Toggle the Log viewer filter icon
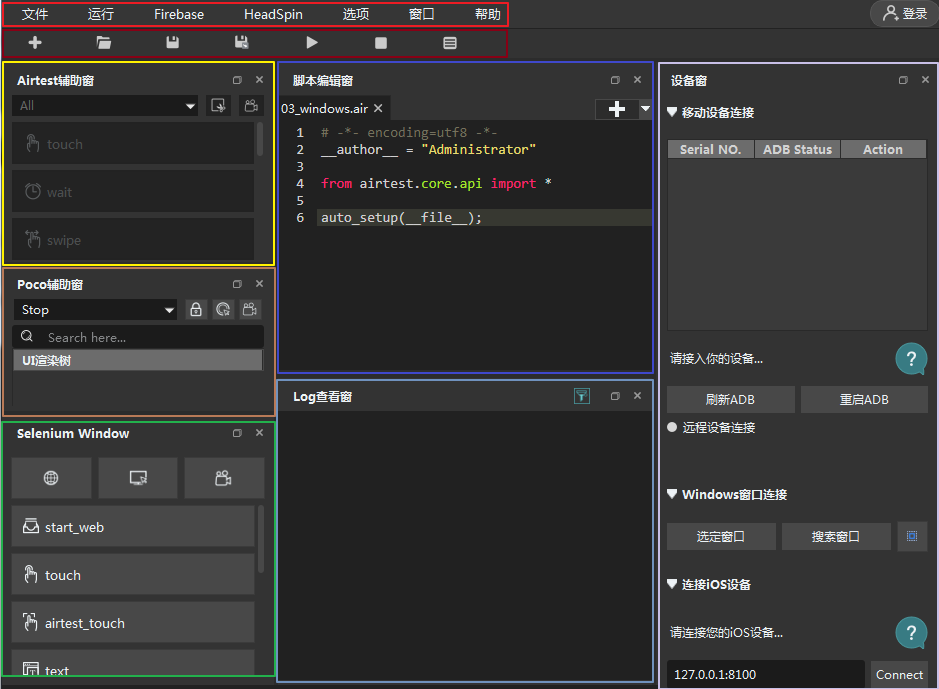This screenshot has height=689, width=939. [x=581, y=396]
